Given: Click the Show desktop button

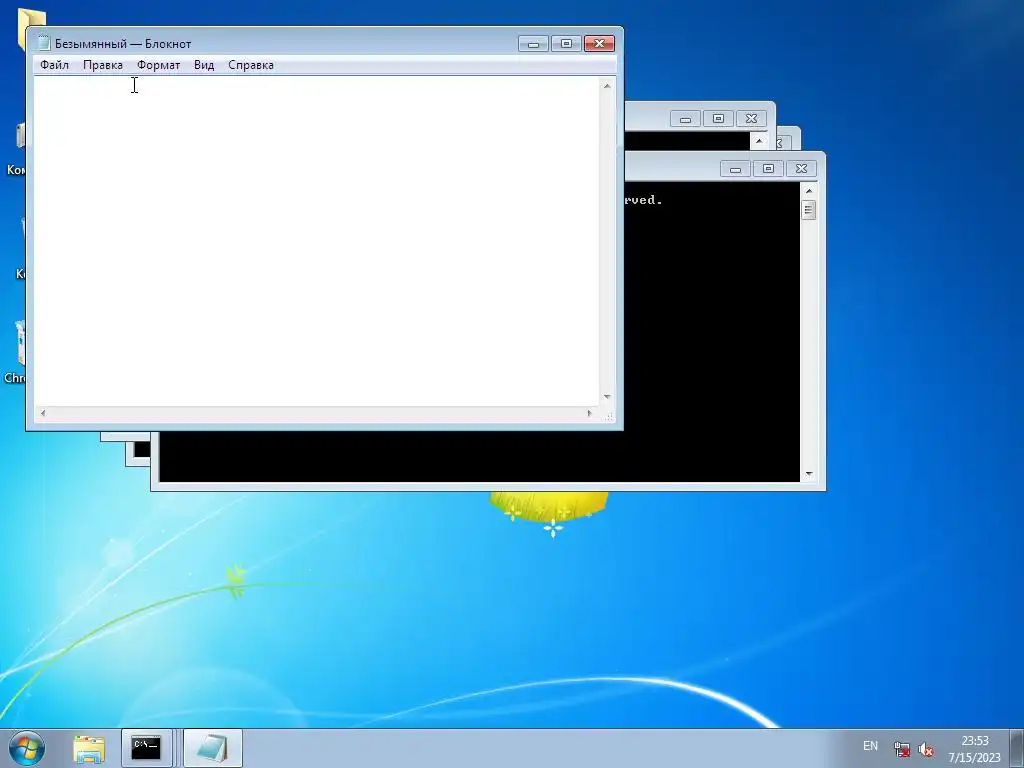Looking at the screenshot, I should (x=1017, y=748).
